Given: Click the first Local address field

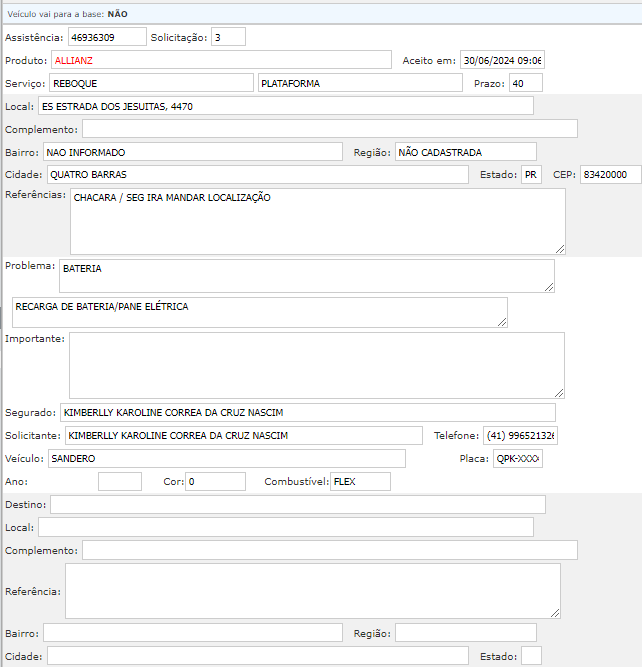Looking at the screenshot, I should 285,106.
